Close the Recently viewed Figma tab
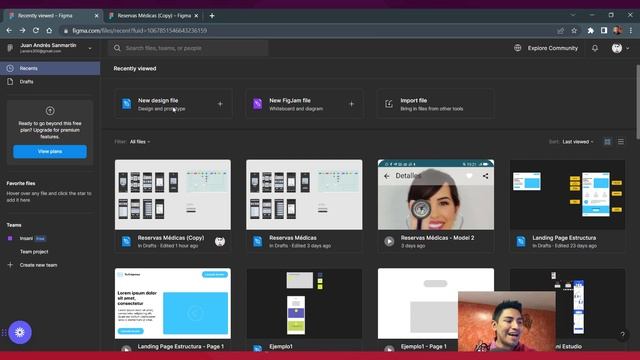The image size is (640, 360). (96, 16)
